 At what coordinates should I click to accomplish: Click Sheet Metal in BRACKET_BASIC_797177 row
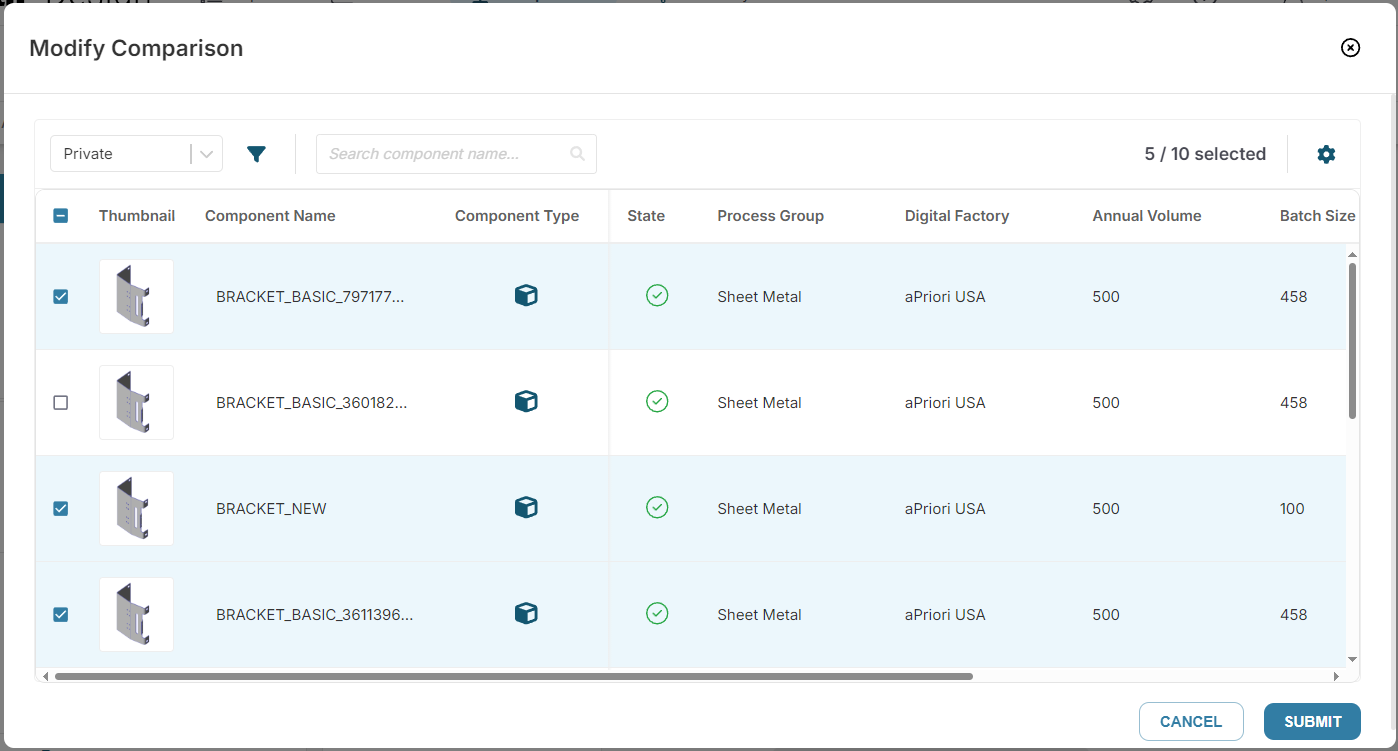(x=759, y=297)
